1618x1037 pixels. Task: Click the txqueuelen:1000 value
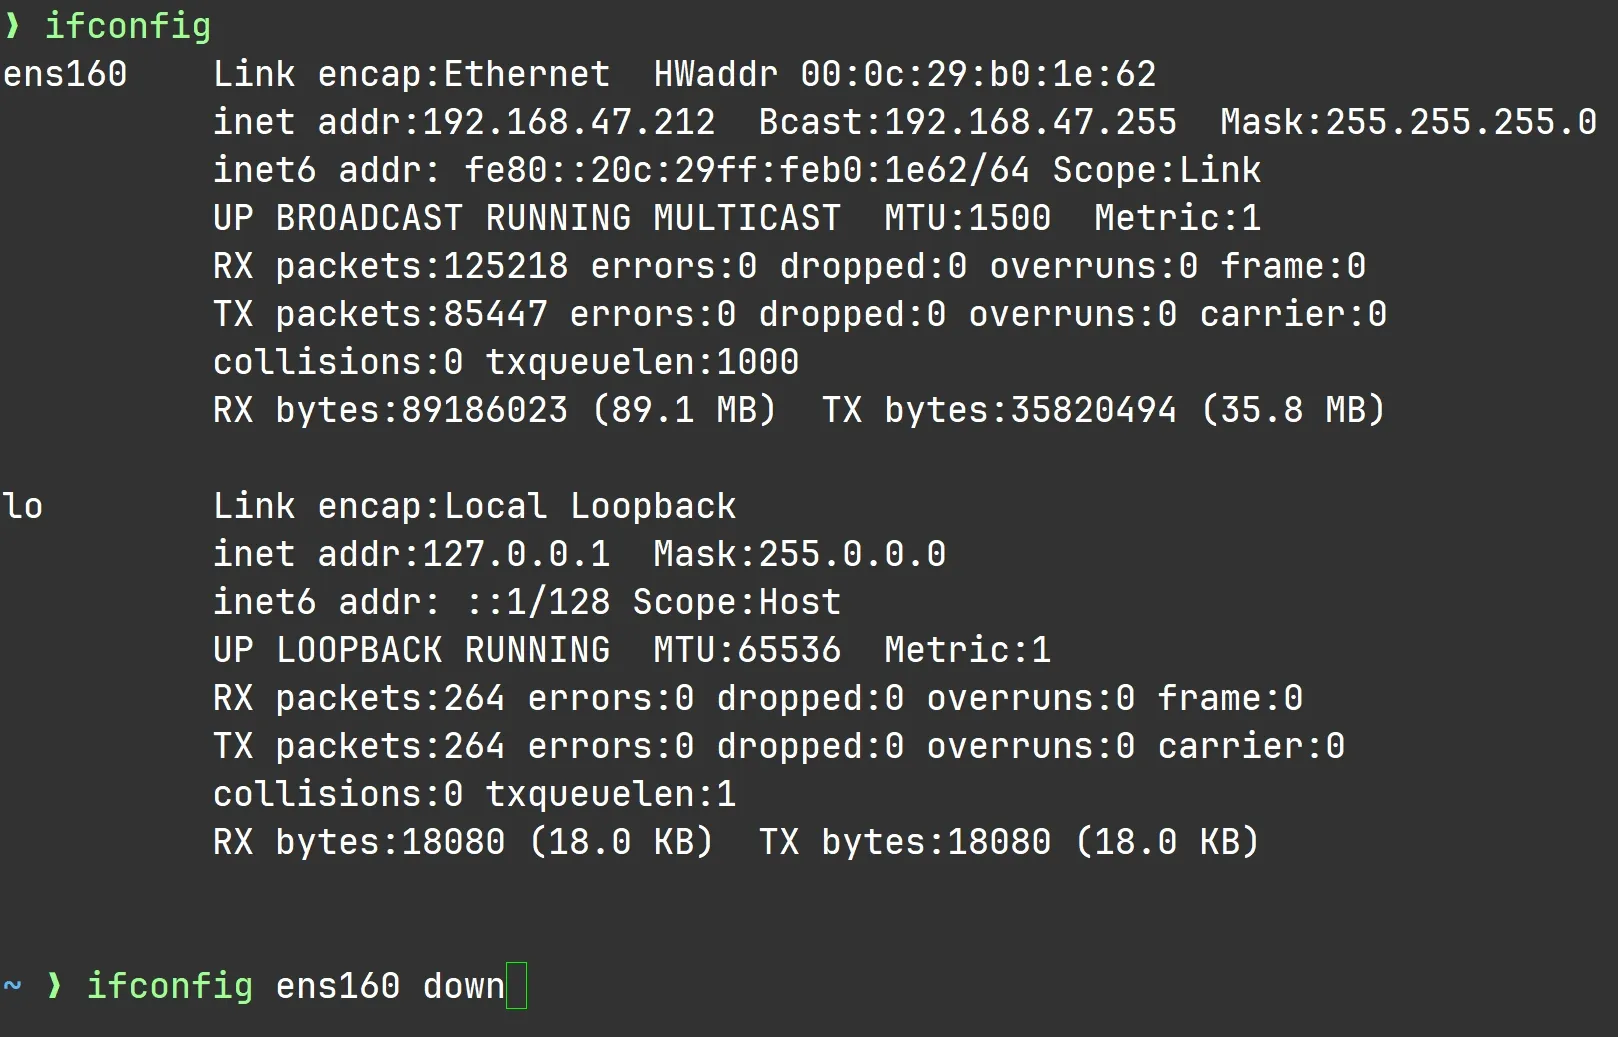click(642, 362)
